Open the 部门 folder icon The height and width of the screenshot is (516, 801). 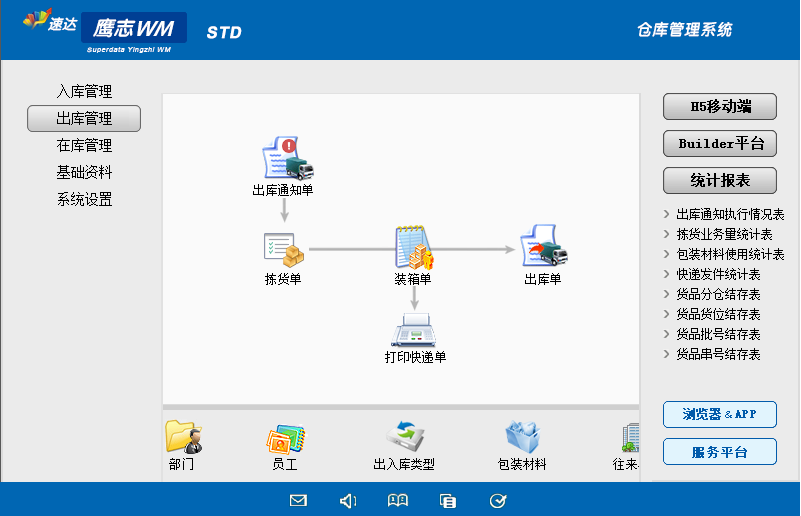pos(184,437)
